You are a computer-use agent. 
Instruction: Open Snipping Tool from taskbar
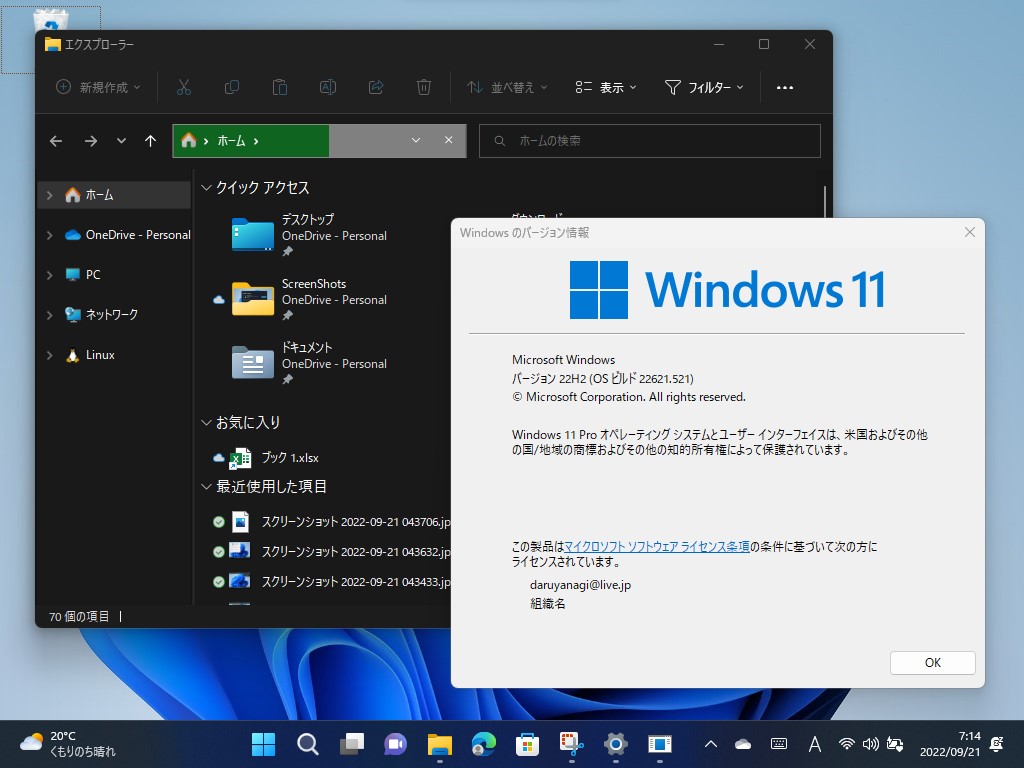click(571, 744)
